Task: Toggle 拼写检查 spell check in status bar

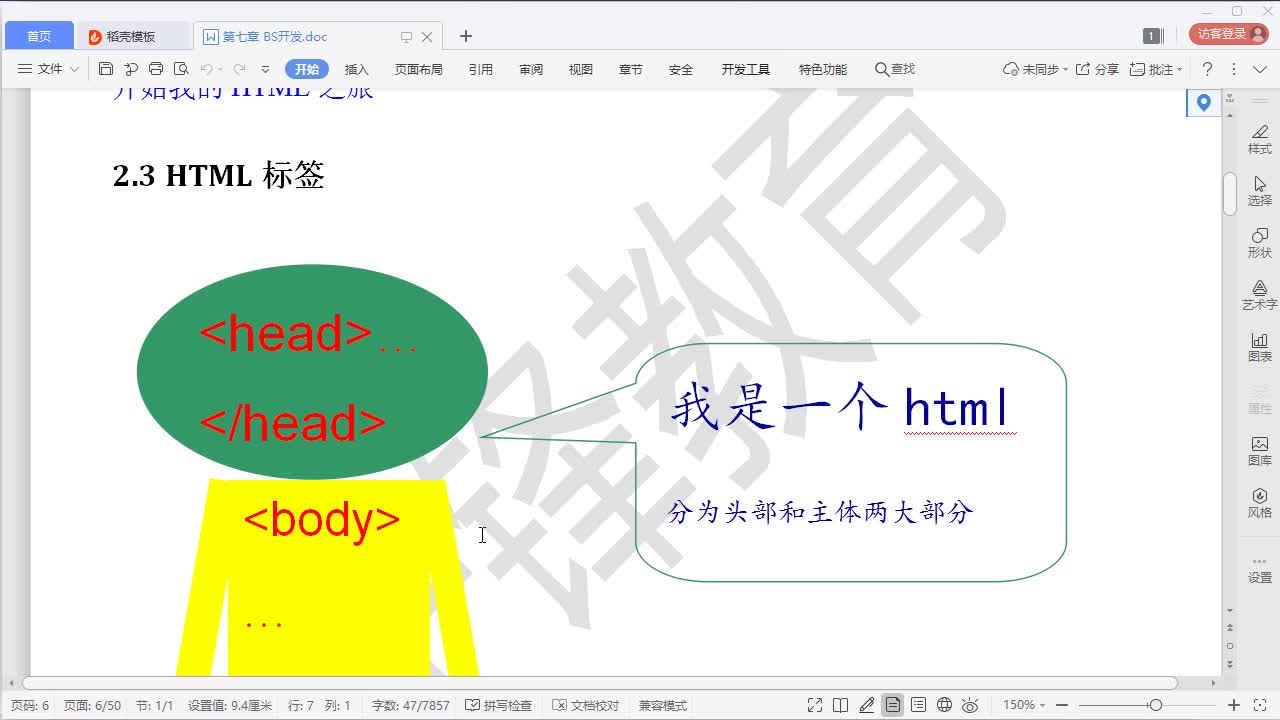Action: [499, 706]
